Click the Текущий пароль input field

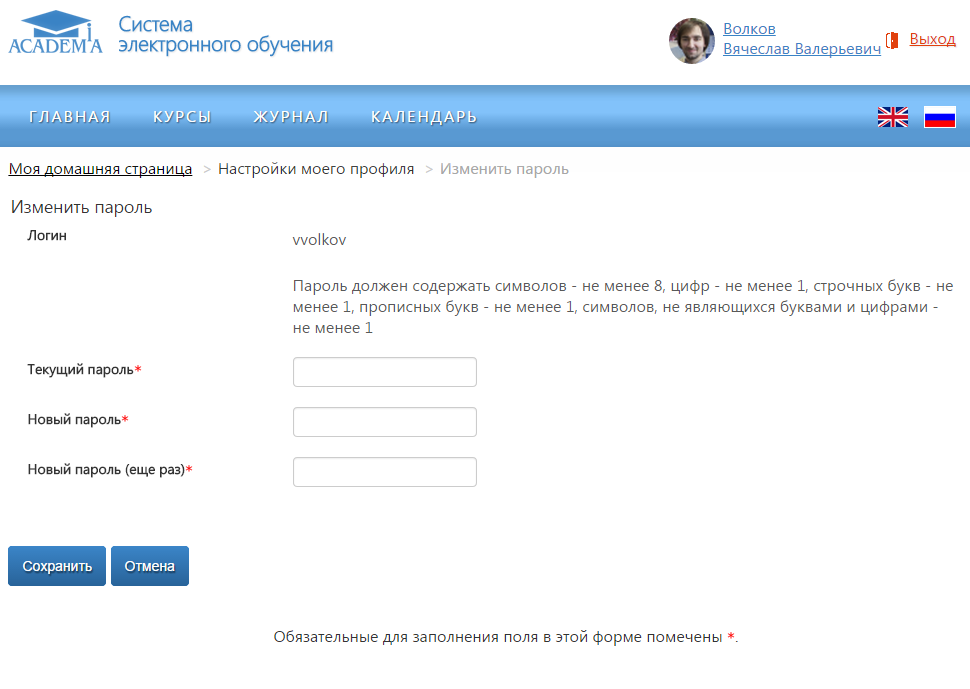click(x=385, y=372)
